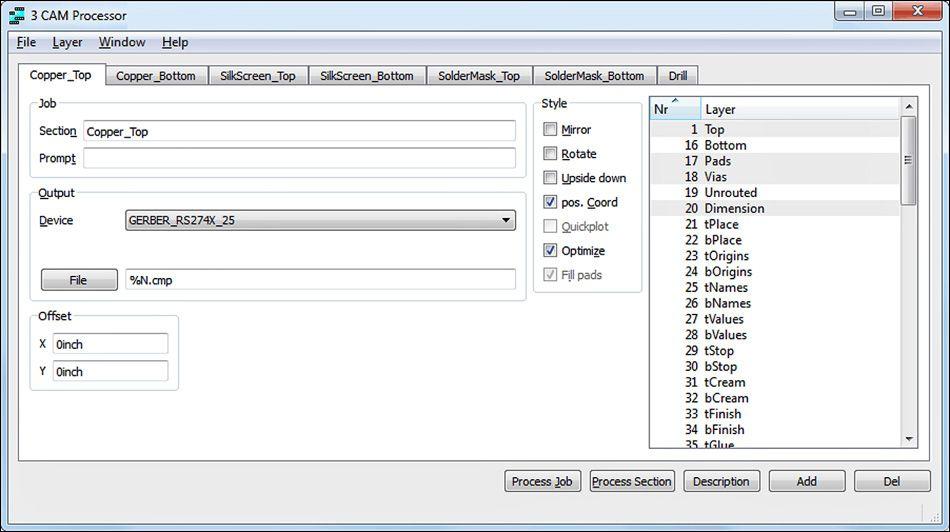The image size is (950, 532).
Task: Click the layer list scroll up arrow
Action: tap(909, 107)
